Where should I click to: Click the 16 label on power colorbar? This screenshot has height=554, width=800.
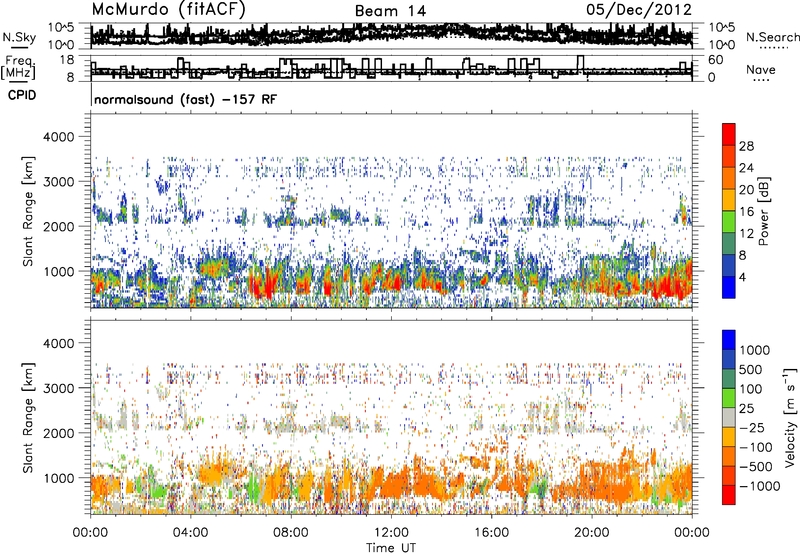pos(746,212)
